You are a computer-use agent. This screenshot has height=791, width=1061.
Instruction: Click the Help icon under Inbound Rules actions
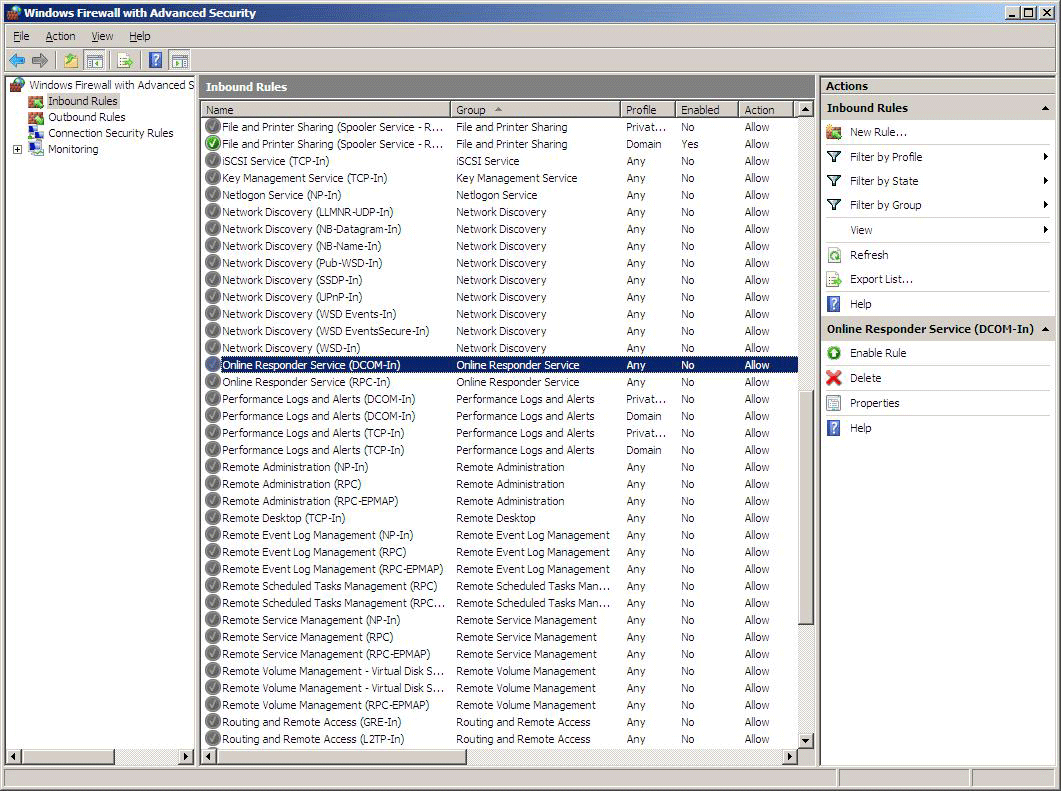[x=834, y=304]
